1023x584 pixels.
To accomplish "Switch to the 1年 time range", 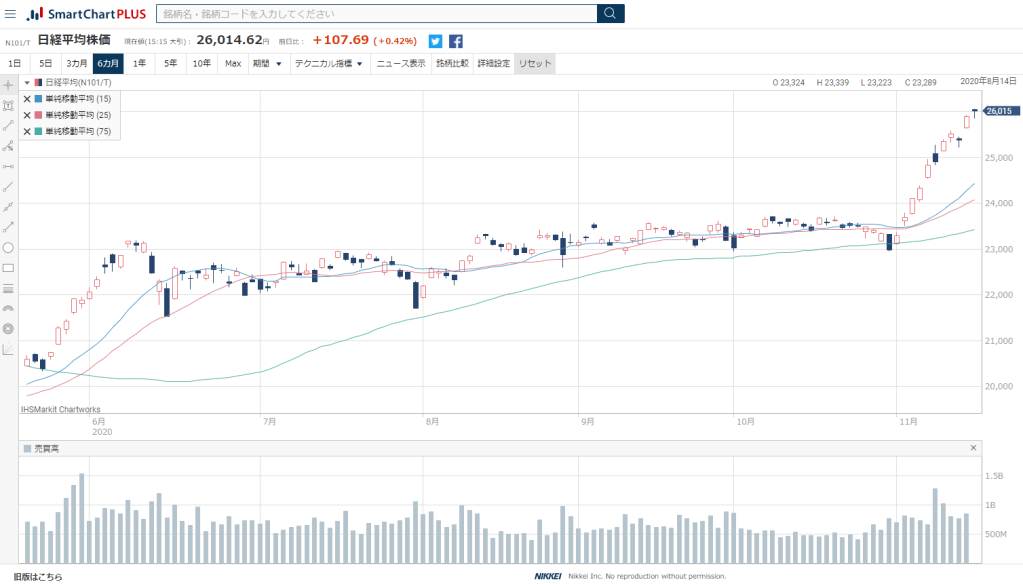I will (x=139, y=63).
